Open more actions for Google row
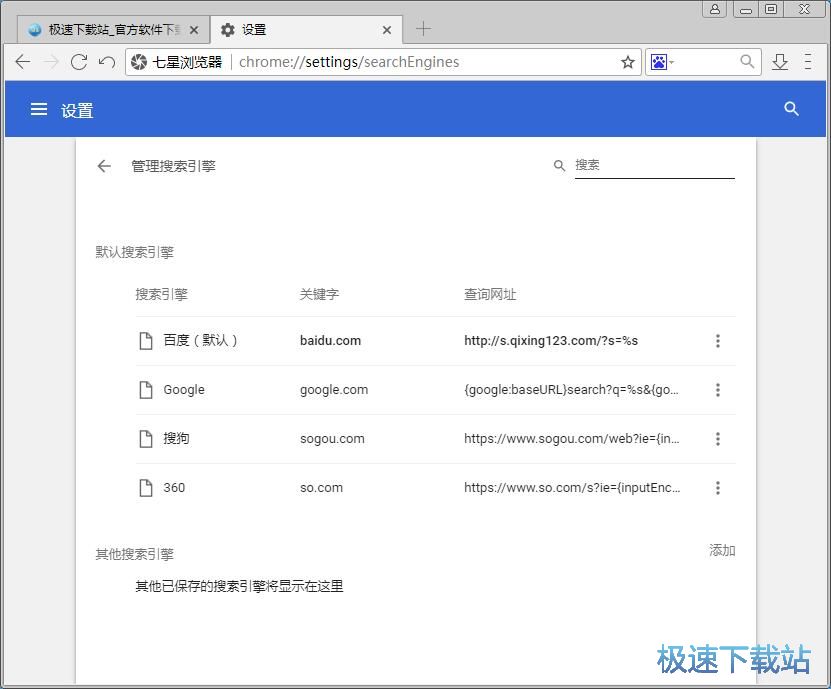831x689 pixels. point(718,390)
